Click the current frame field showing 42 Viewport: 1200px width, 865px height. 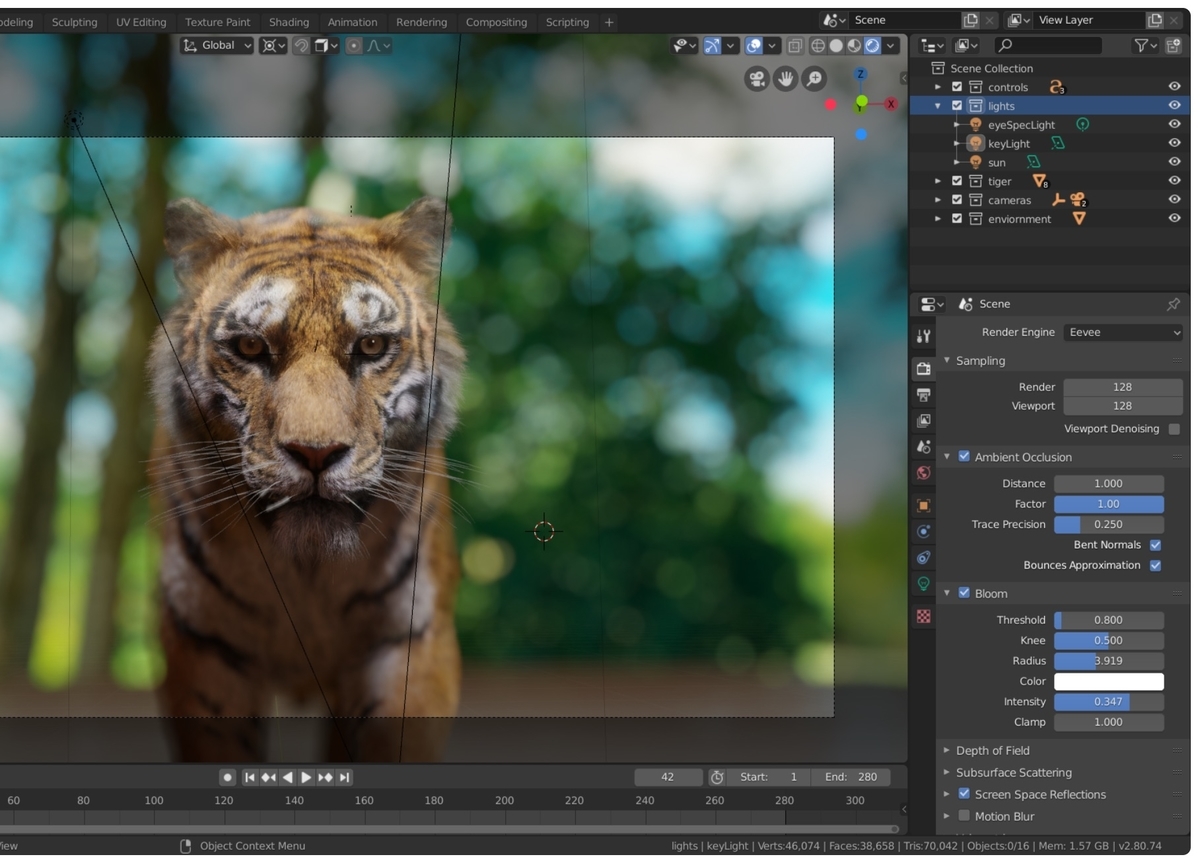667,777
